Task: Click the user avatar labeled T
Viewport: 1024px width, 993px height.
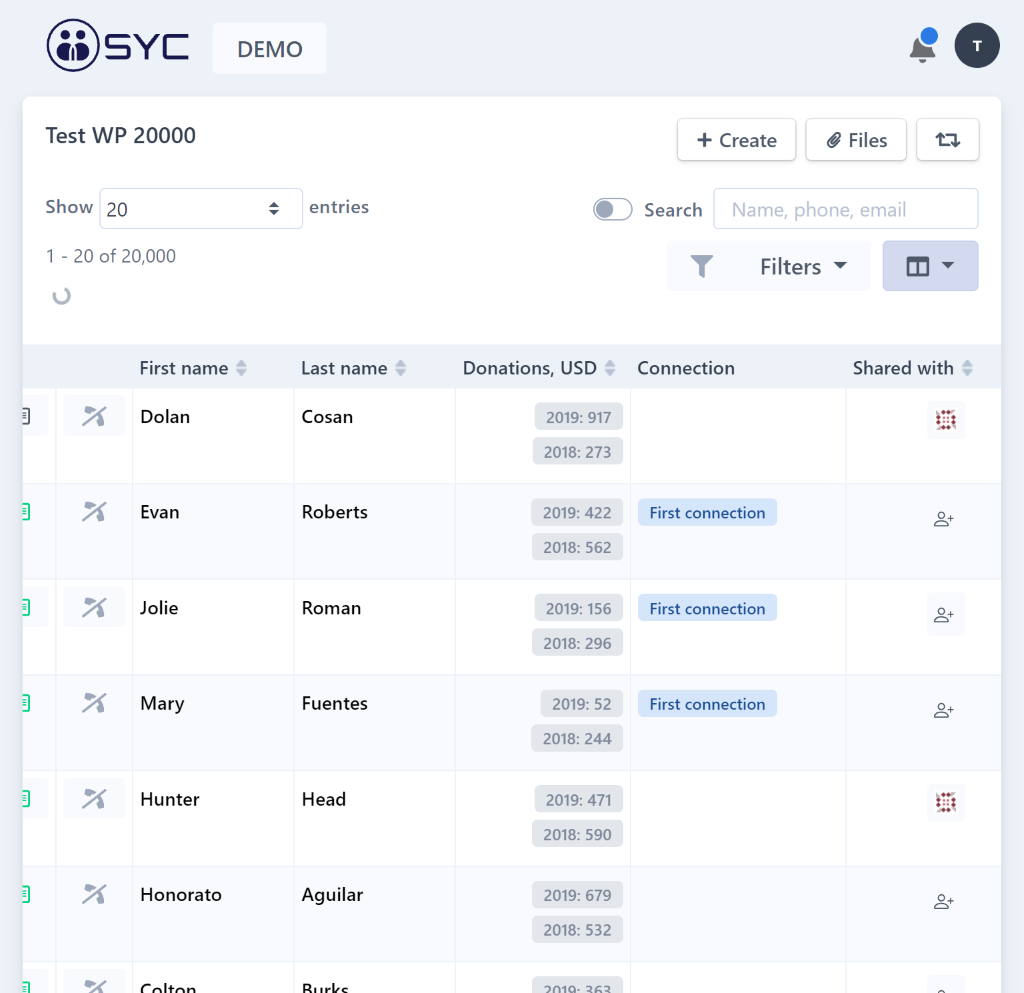Action: click(x=976, y=46)
